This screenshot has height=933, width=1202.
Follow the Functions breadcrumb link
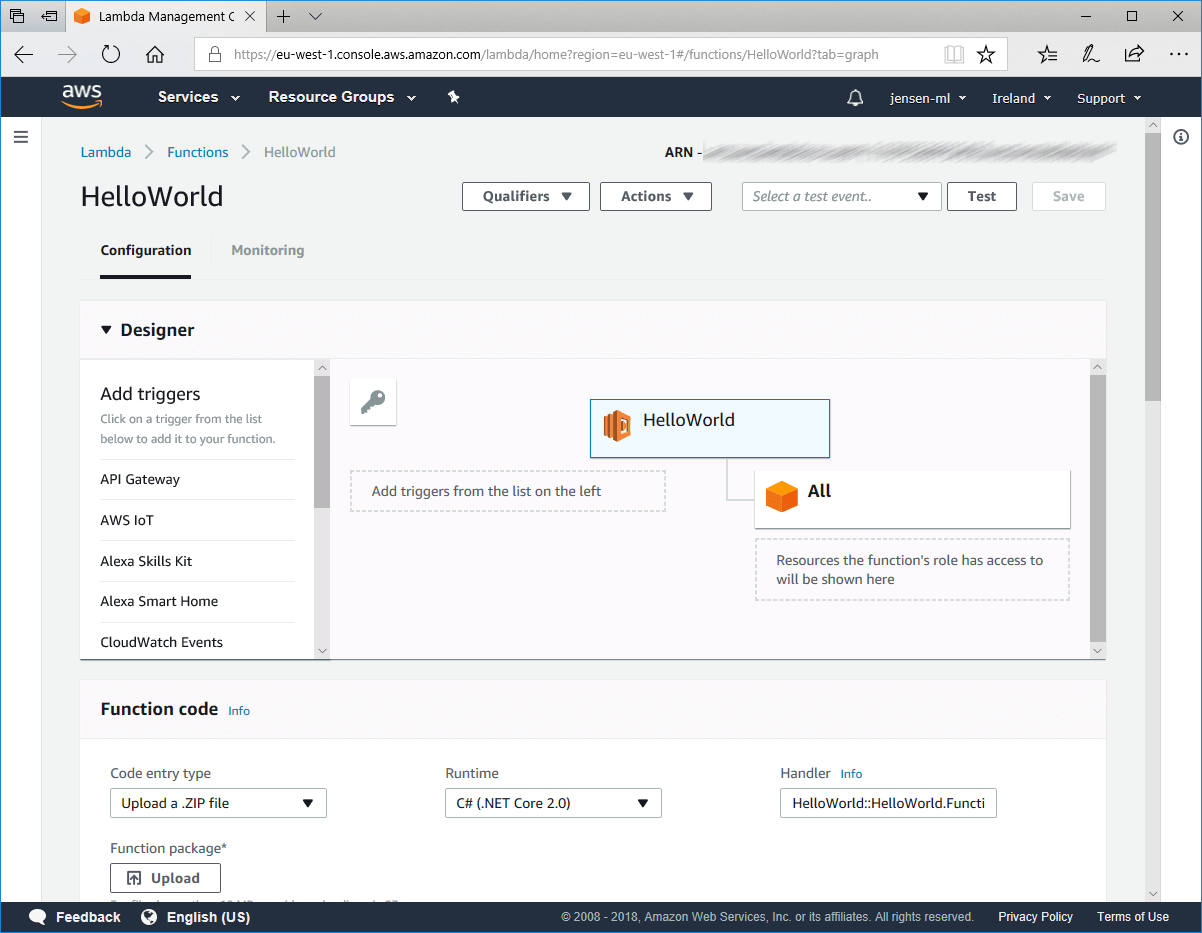[198, 152]
